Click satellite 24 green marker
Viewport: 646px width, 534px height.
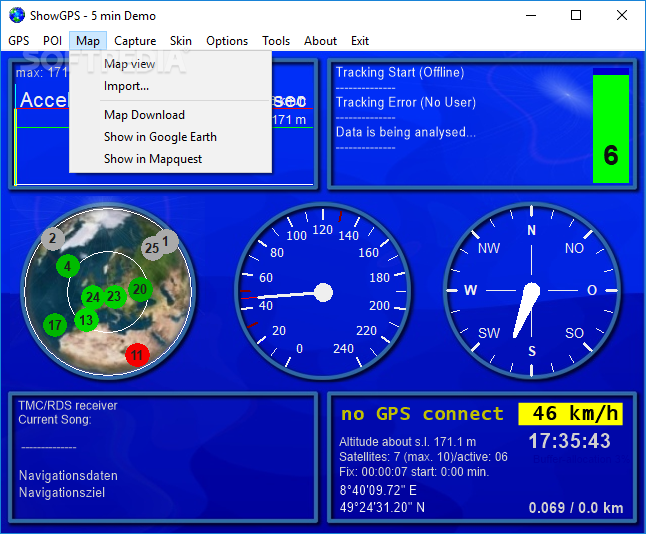[93, 297]
